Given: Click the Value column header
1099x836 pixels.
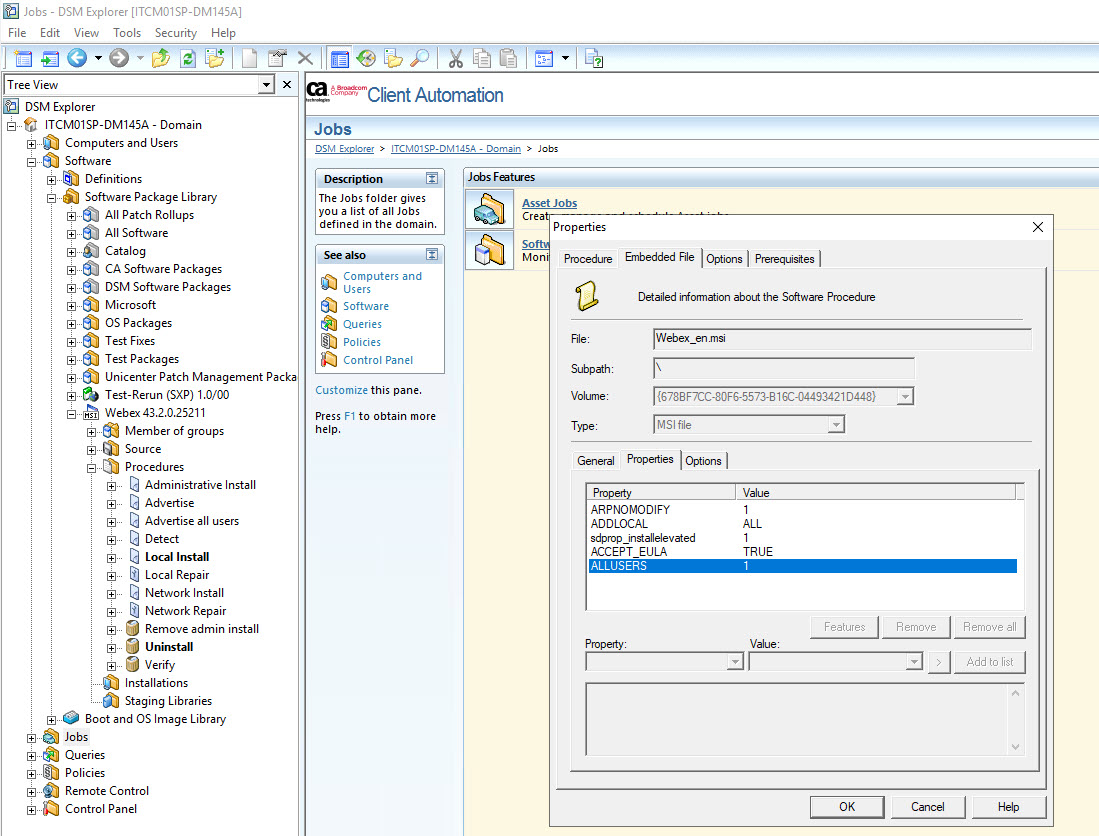Looking at the screenshot, I should [x=875, y=493].
